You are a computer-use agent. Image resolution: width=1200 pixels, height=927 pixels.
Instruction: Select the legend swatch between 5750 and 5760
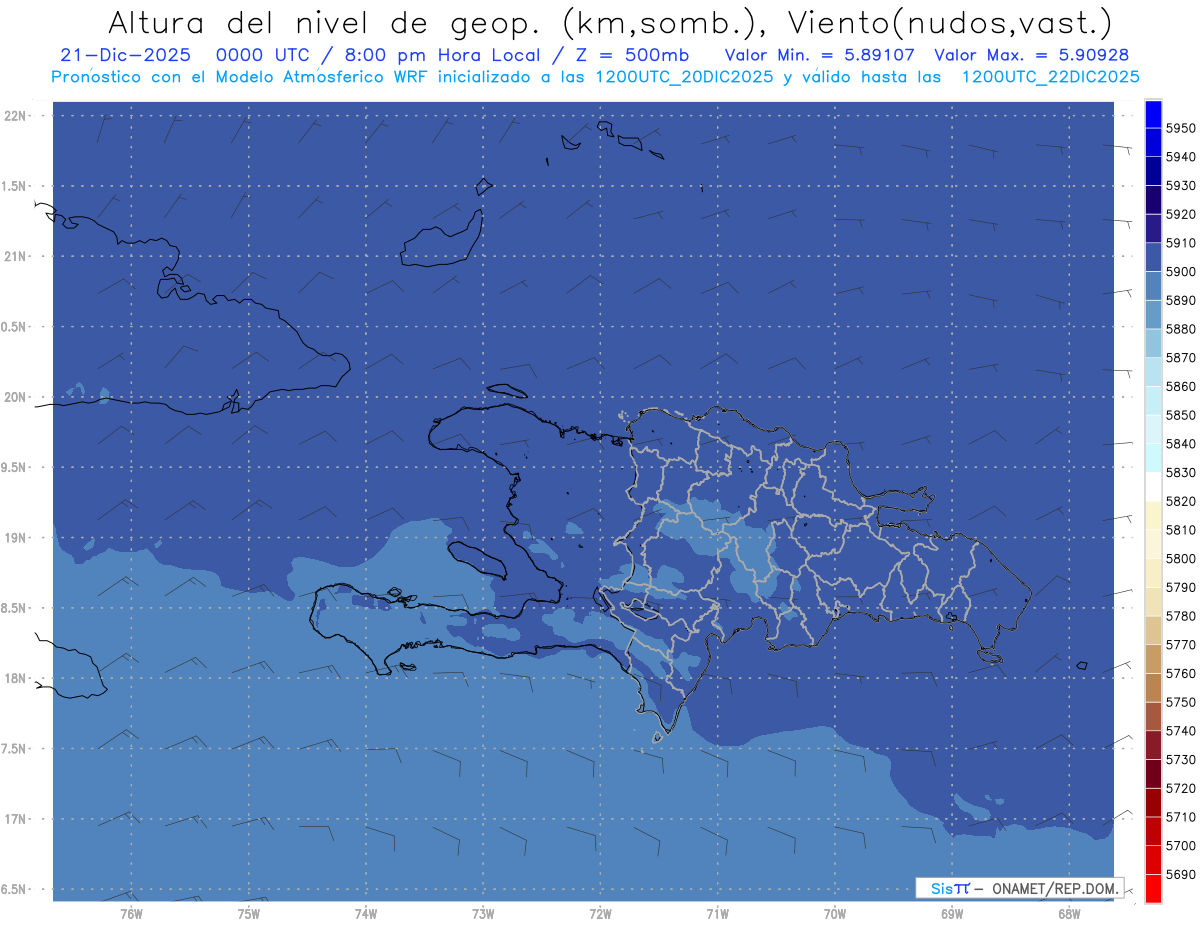tap(1153, 688)
